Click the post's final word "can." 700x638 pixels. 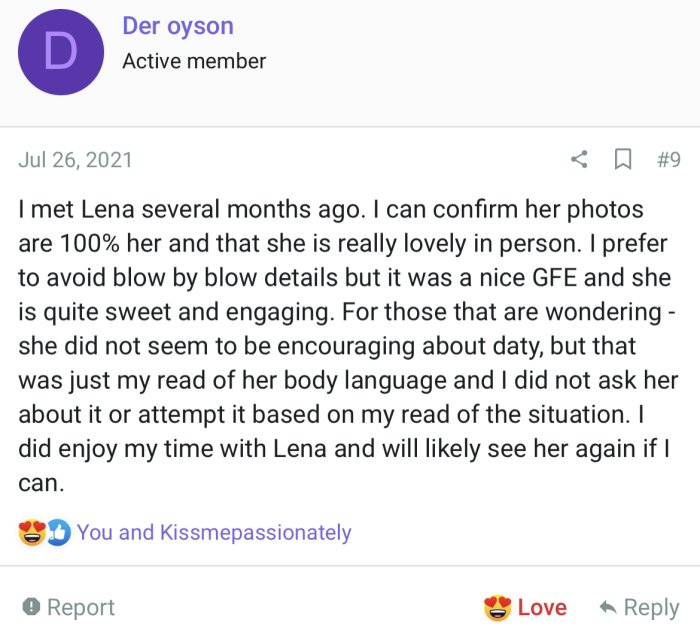[40, 484]
